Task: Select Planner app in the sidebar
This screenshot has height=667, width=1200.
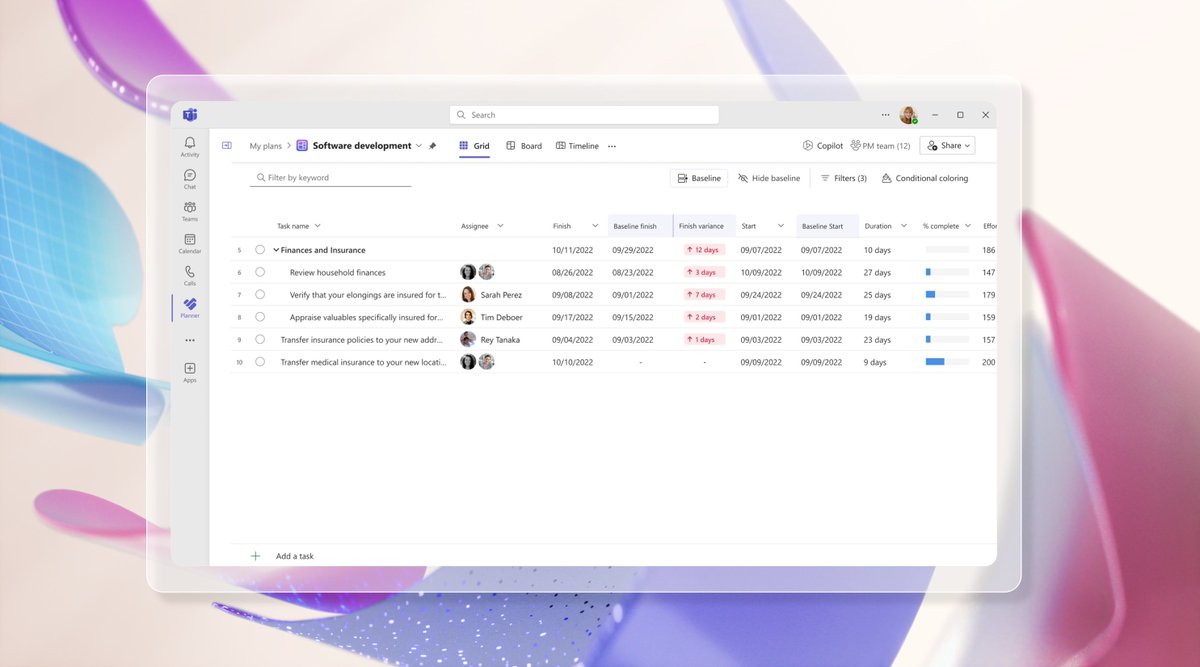Action: (190, 307)
